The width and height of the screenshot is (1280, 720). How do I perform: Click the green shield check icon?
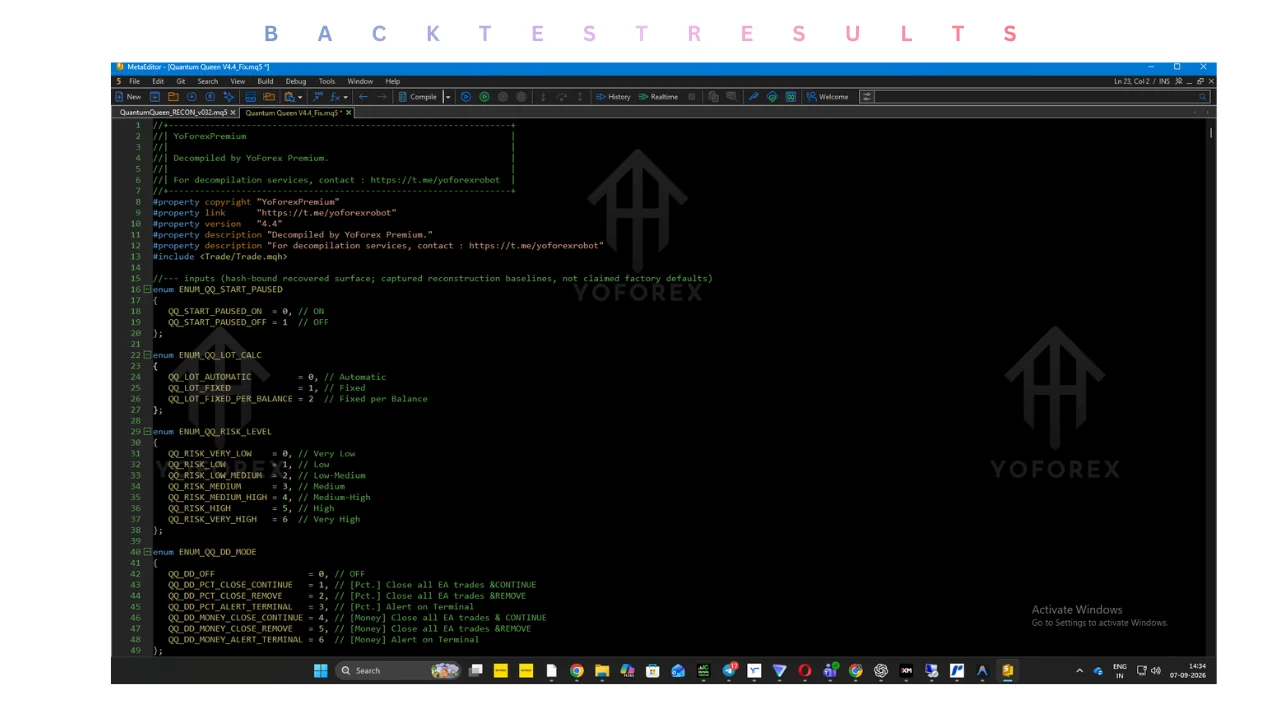(x=772, y=97)
